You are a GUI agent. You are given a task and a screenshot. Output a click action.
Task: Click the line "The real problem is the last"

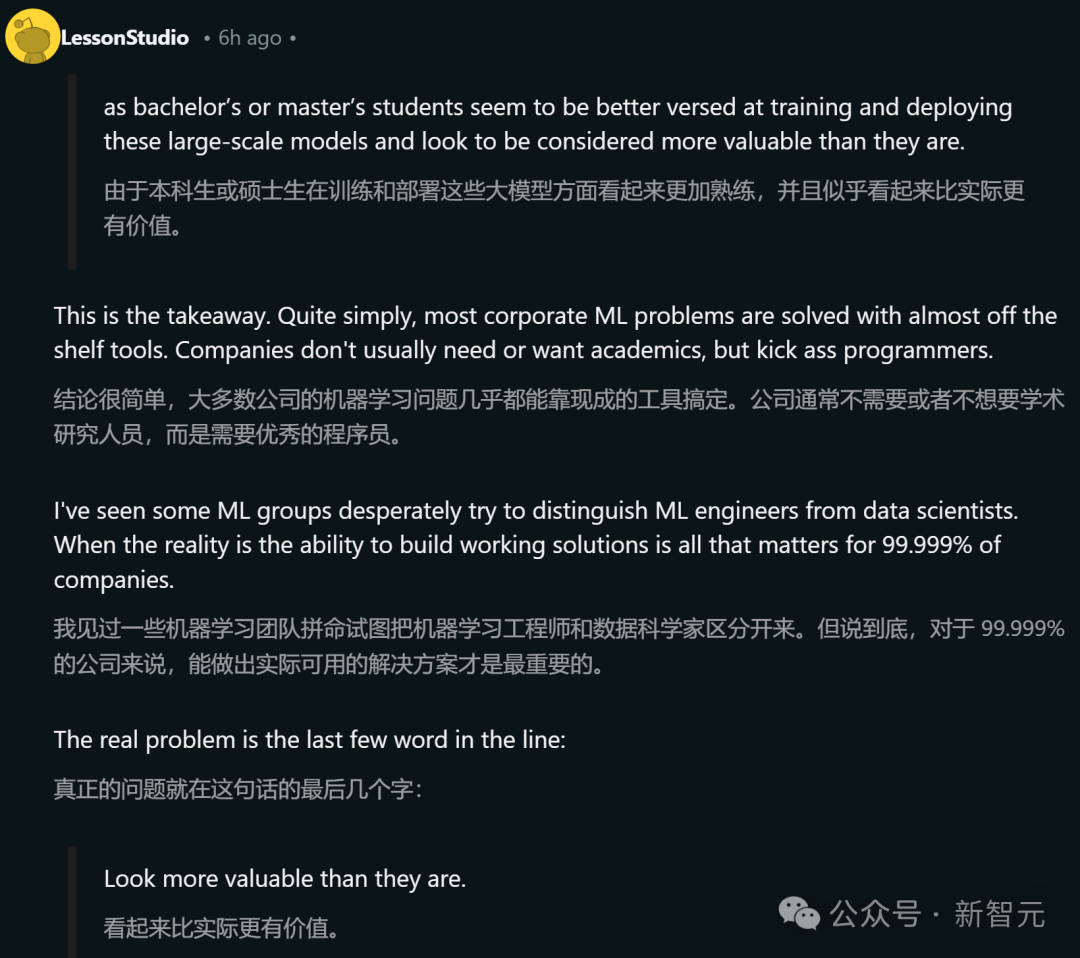pyautogui.click(x=310, y=740)
